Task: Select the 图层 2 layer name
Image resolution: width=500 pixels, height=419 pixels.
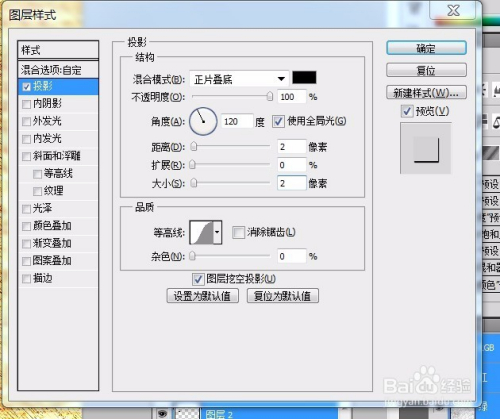Action: click(219, 414)
